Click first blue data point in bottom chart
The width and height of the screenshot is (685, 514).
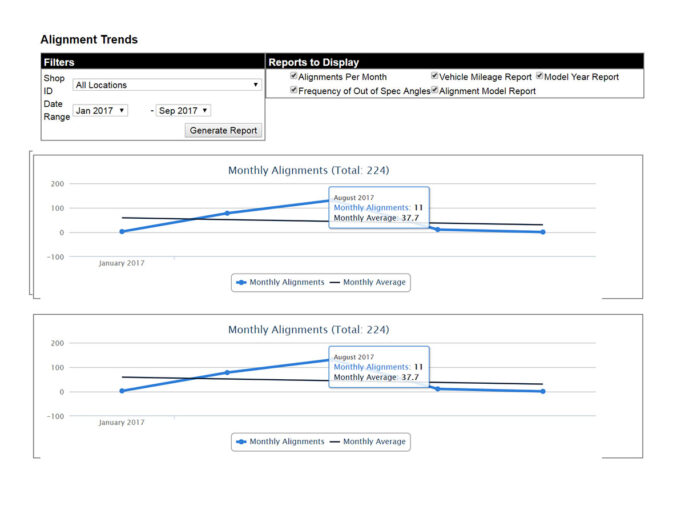(x=122, y=390)
